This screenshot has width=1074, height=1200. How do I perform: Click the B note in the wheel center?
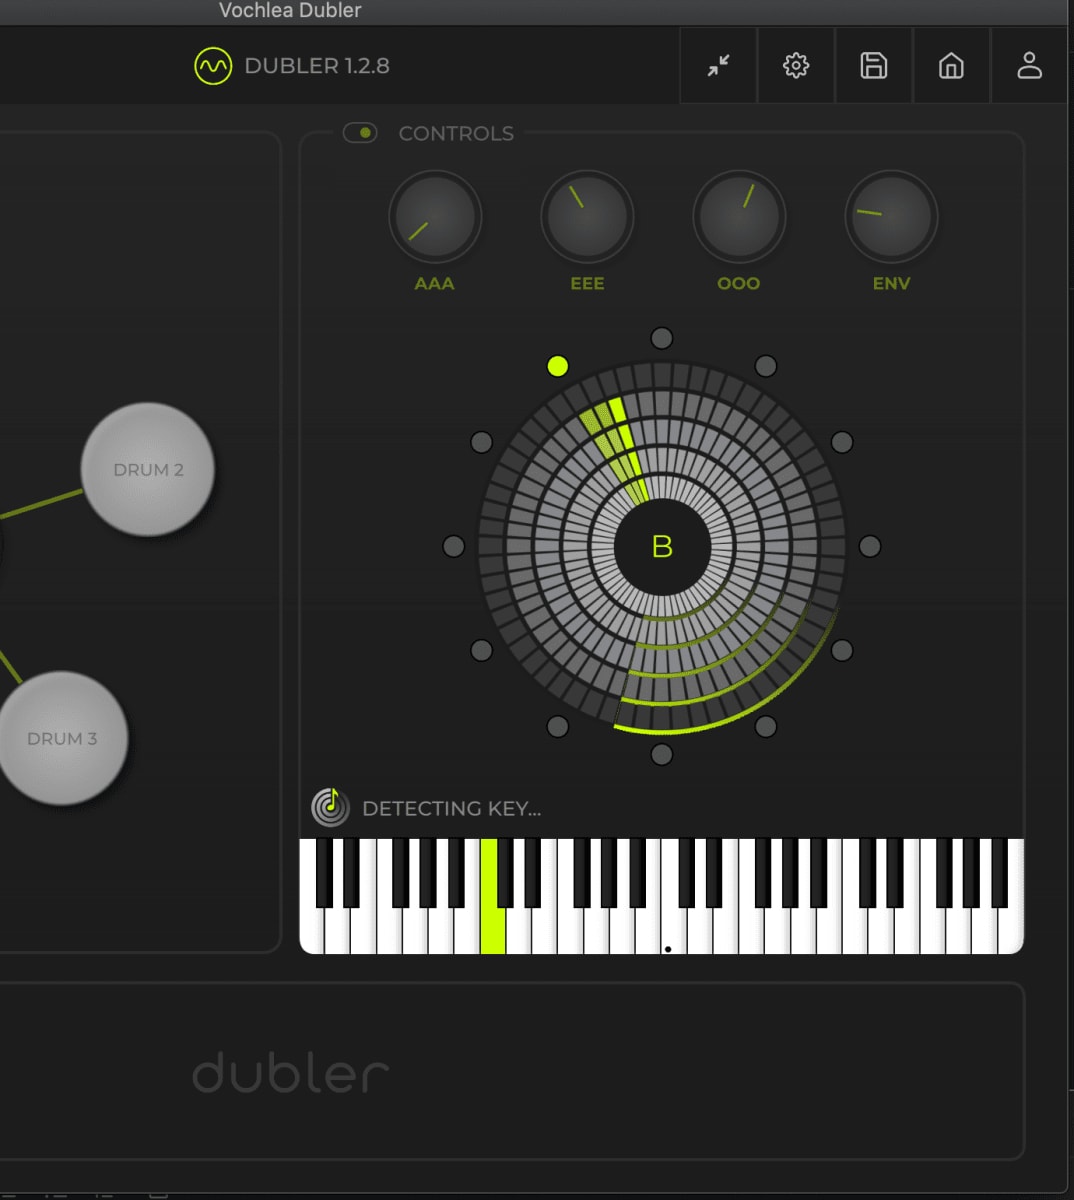662,546
